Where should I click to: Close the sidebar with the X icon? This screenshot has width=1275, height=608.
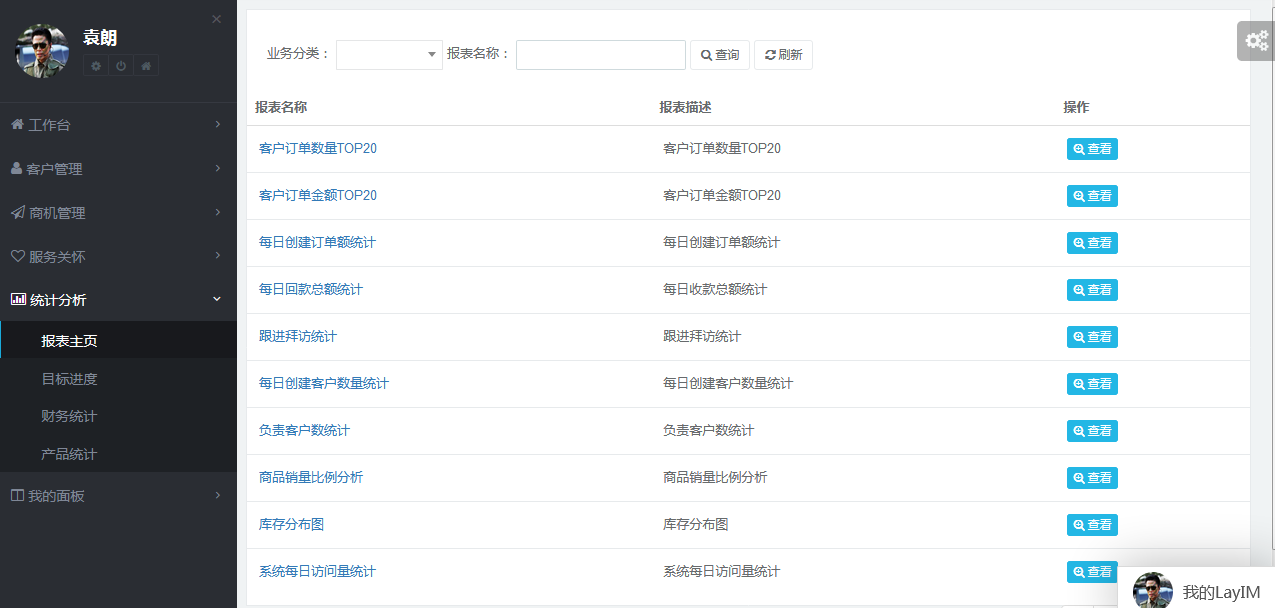pyautogui.click(x=217, y=19)
